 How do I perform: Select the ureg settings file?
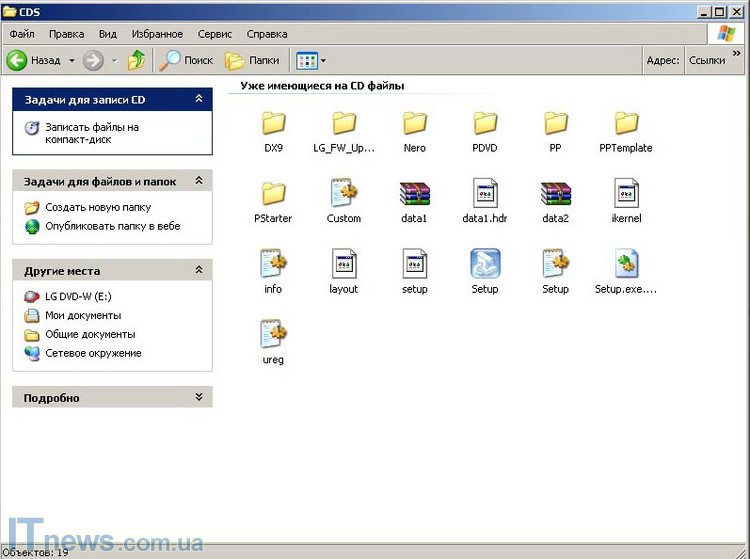point(273,334)
